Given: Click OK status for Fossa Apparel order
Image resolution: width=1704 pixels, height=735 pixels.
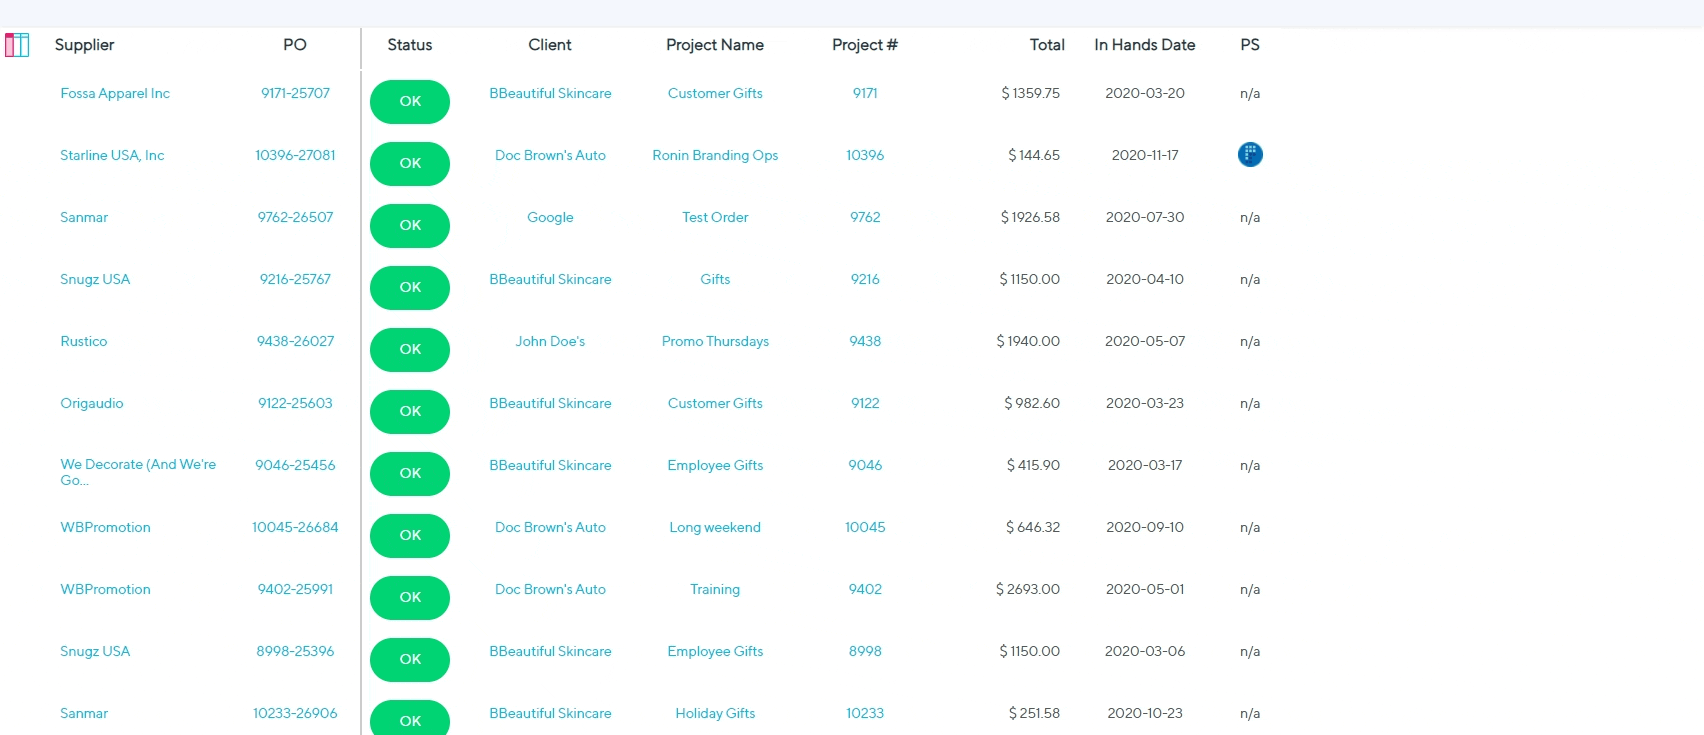Looking at the screenshot, I should (x=409, y=101).
